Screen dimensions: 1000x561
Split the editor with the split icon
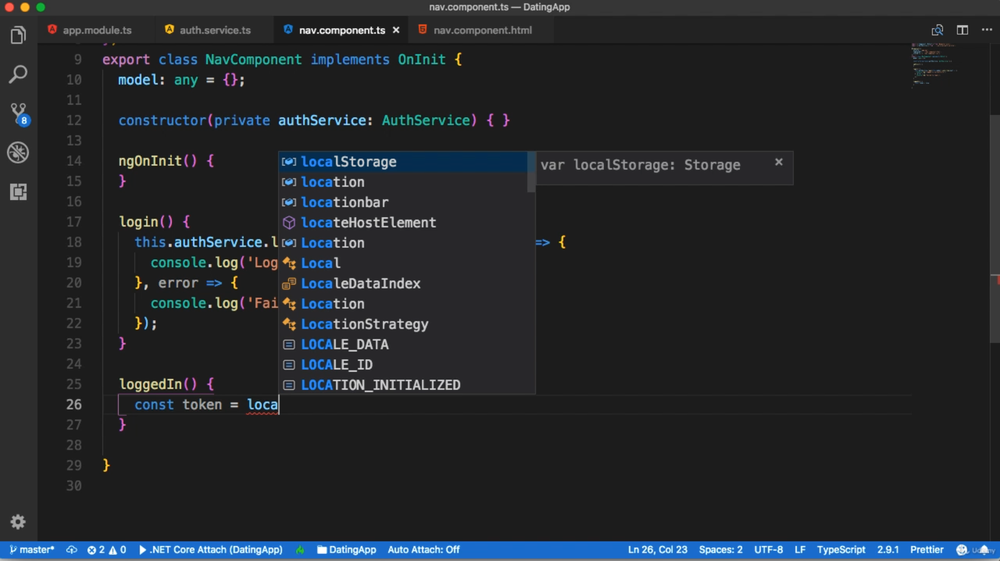962,30
